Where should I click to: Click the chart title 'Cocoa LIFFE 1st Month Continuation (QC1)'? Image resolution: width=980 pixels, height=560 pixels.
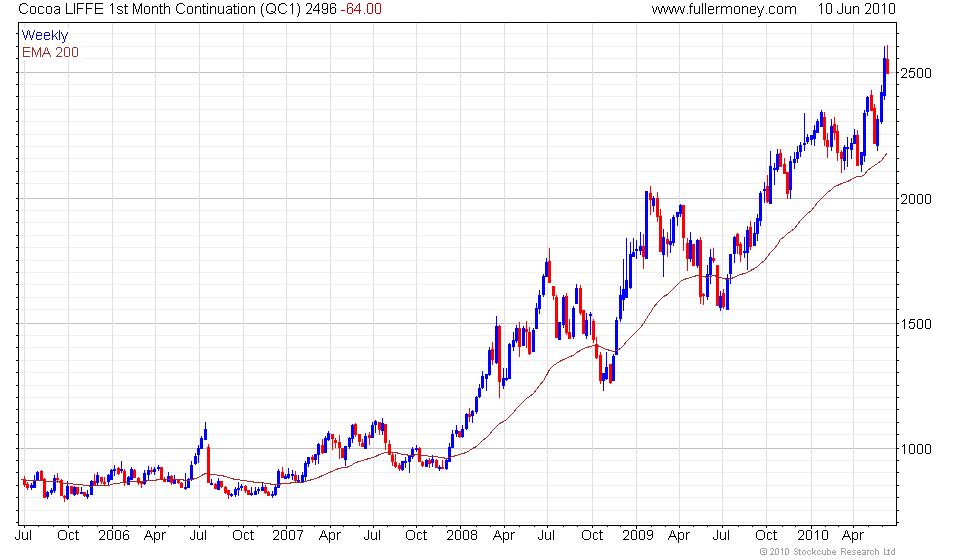point(159,9)
